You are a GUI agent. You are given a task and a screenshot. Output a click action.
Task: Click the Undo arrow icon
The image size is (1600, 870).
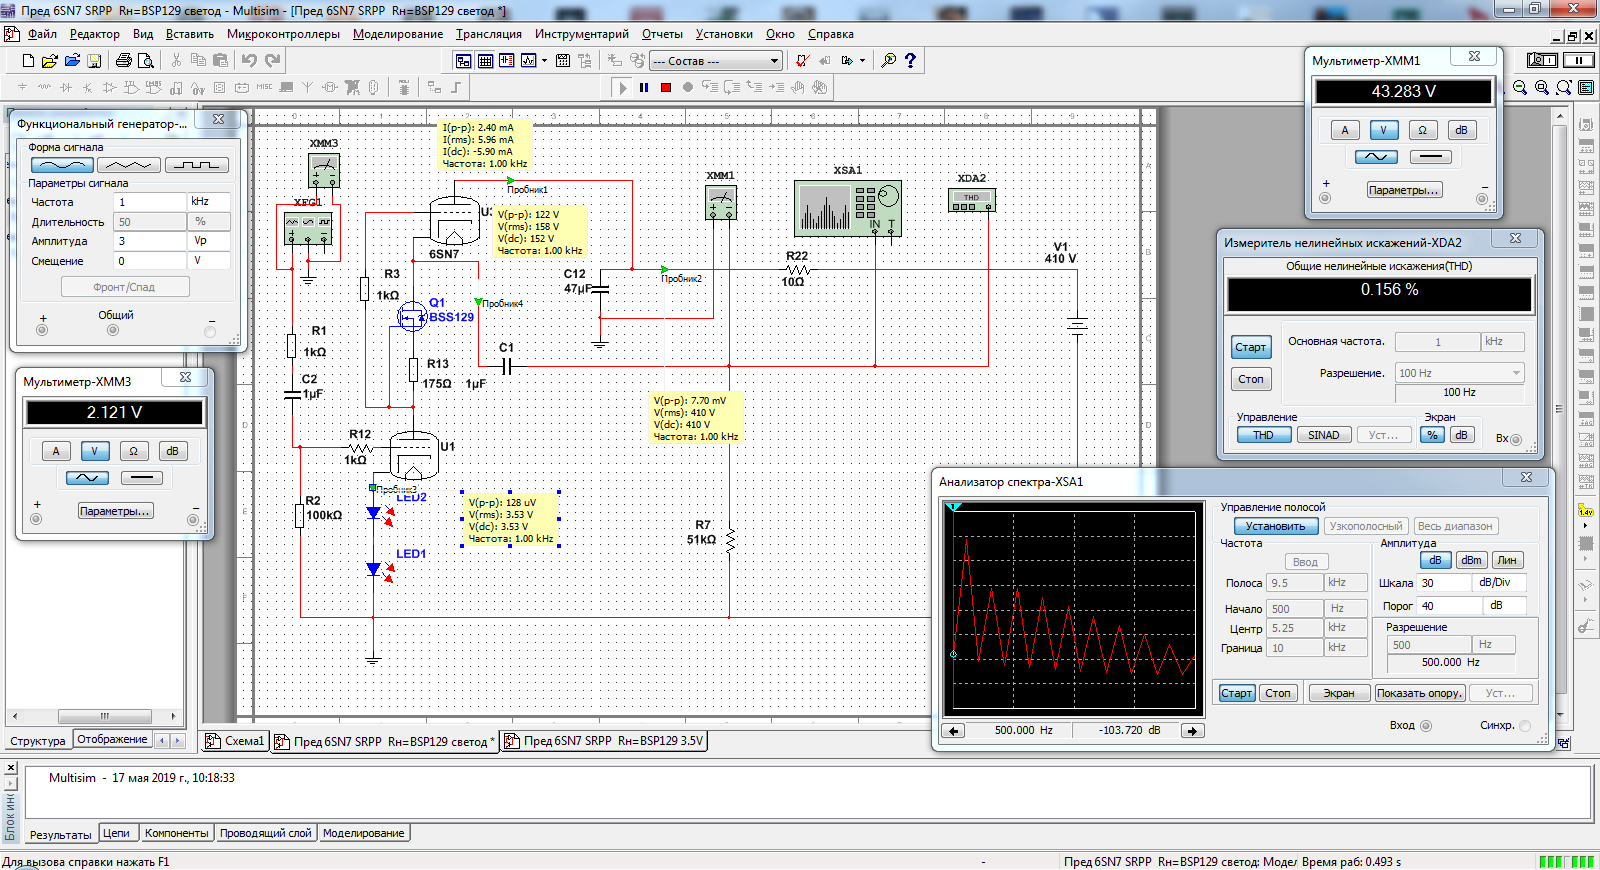249,61
